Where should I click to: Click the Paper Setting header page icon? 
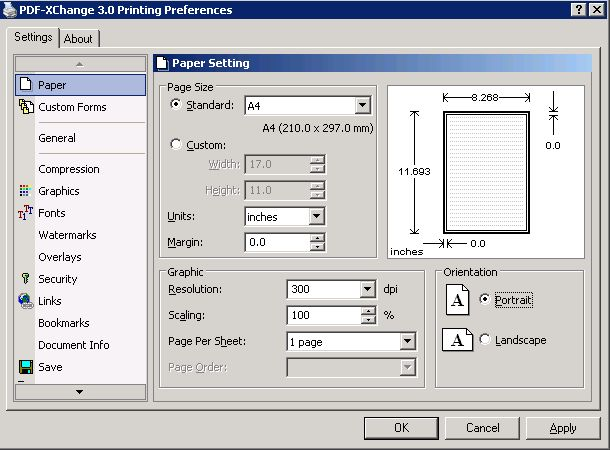coord(162,63)
